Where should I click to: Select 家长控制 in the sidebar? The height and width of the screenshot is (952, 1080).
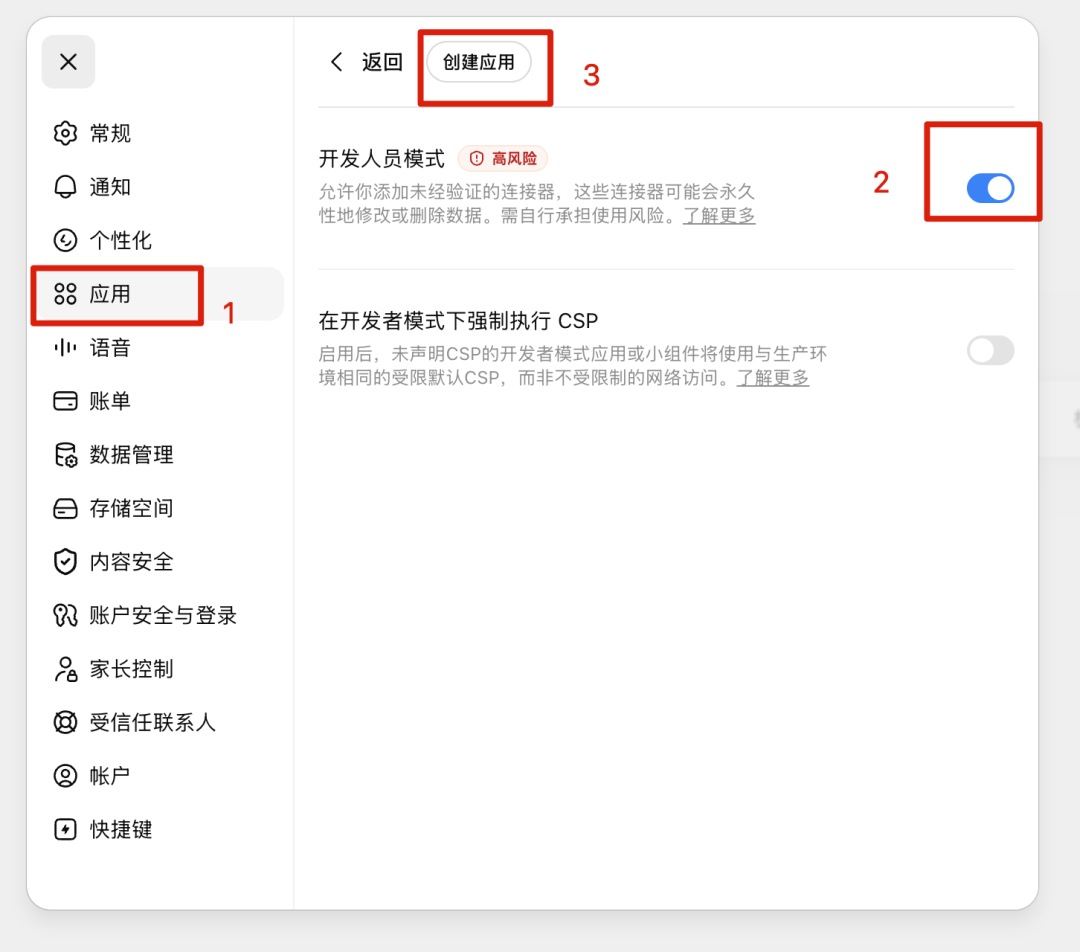[158, 669]
